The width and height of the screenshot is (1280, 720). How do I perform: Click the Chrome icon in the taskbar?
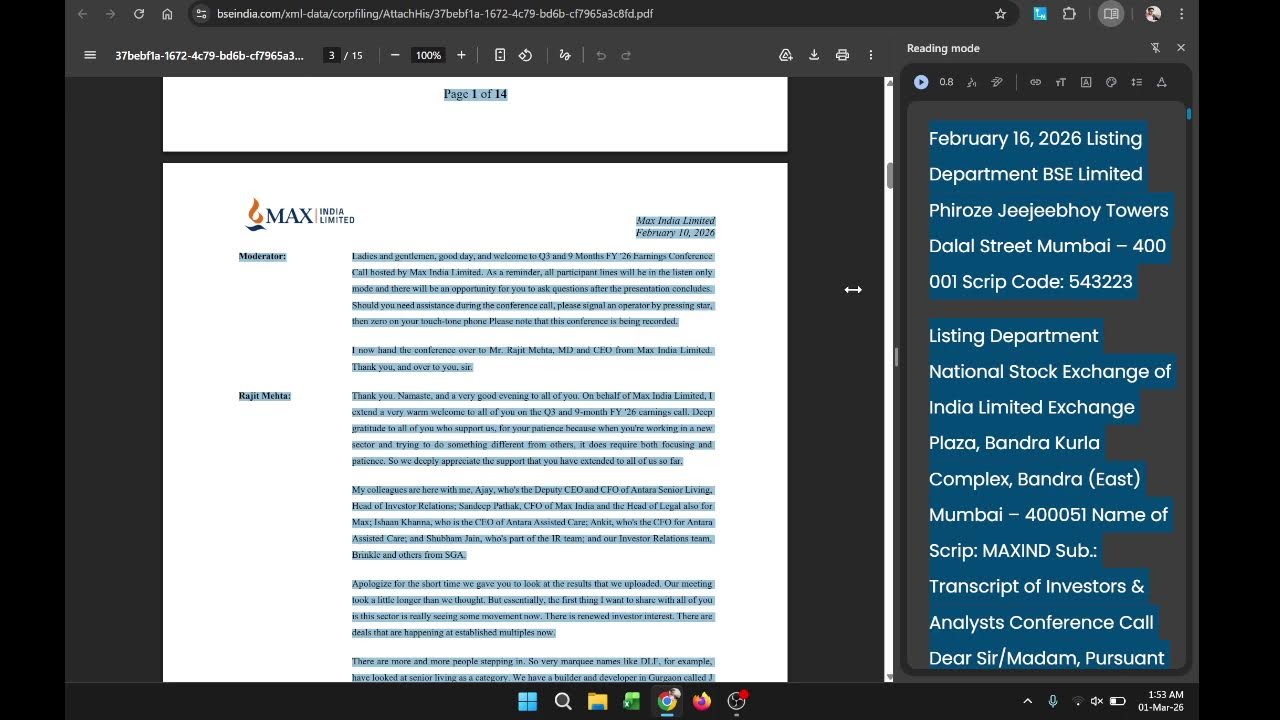coord(667,701)
